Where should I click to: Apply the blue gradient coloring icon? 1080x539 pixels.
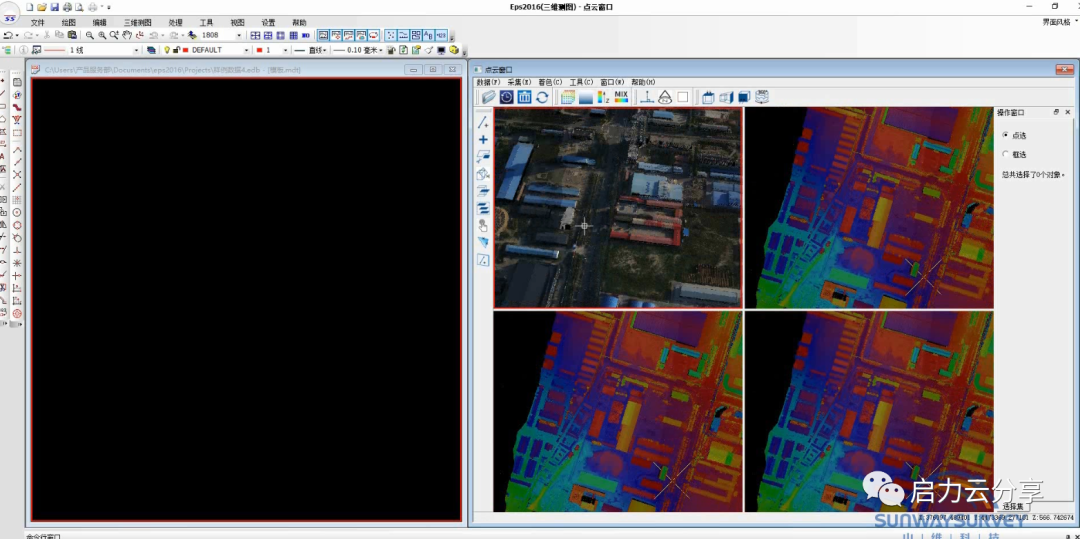tap(585, 97)
